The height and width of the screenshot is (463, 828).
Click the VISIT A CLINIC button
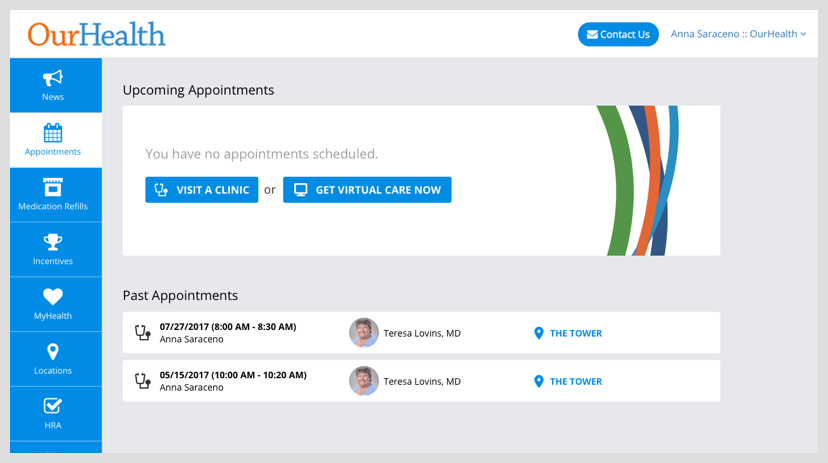click(x=202, y=190)
